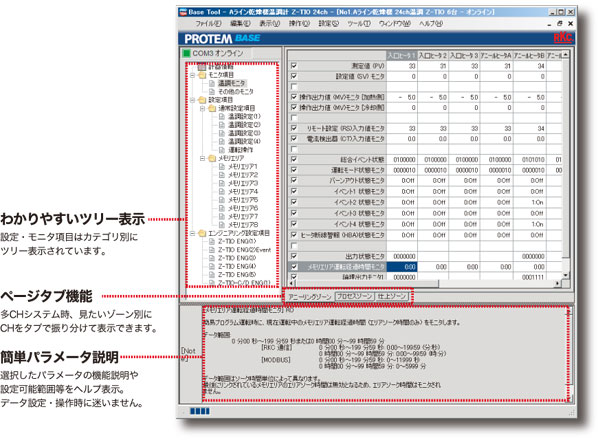600x442 pixels.
Task: Toggle the 操作出力値 (MV)モニタ [加熱側] checkbox
Action: click(x=294, y=97)
